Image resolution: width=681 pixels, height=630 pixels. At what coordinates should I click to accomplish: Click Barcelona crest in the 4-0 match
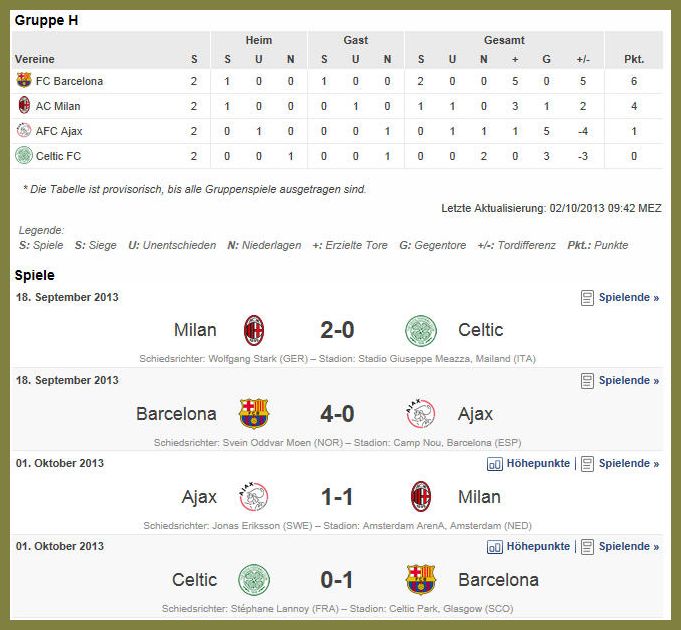(x=254, y=414)
